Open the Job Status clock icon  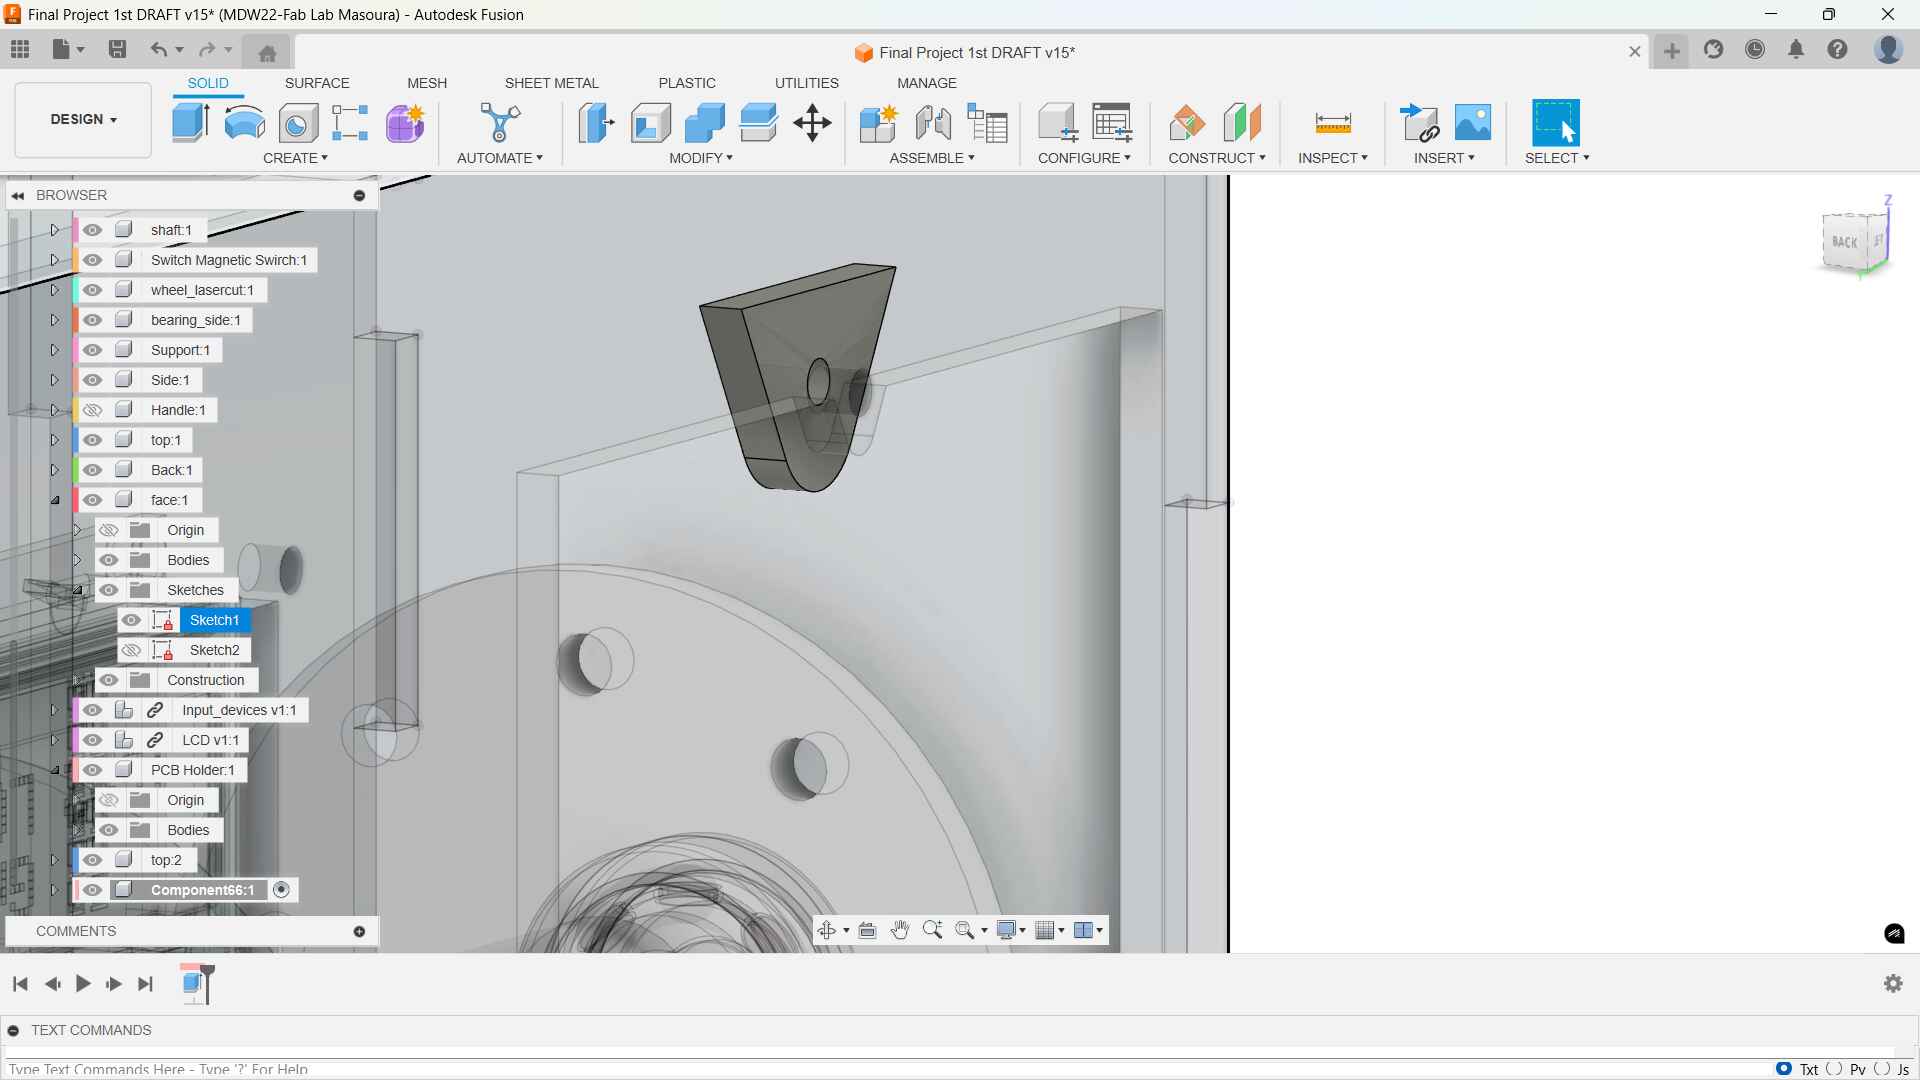[1756, 49]
